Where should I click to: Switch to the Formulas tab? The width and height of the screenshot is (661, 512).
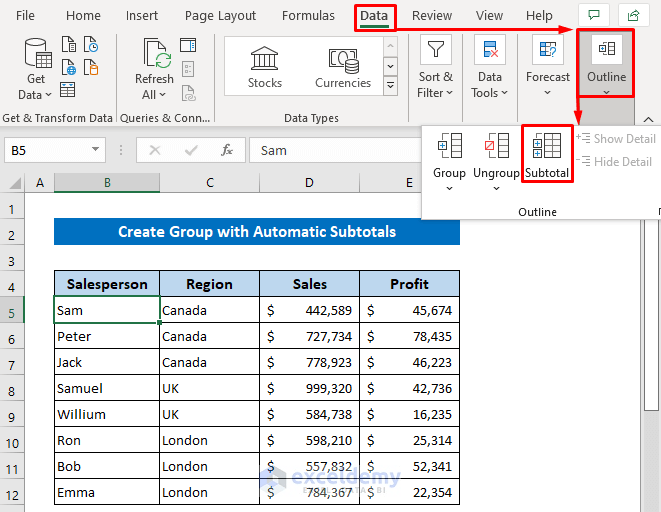point(308,16)
